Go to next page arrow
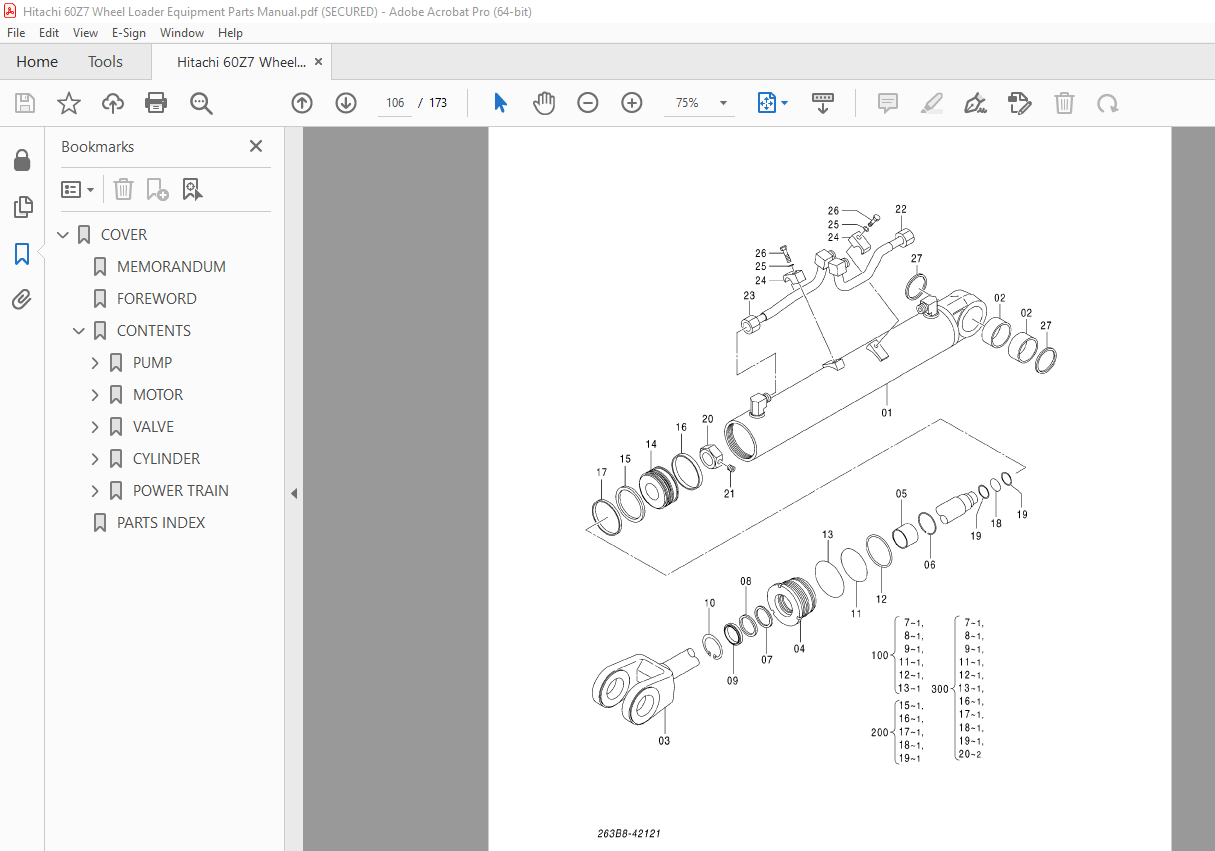 [346, 103]
